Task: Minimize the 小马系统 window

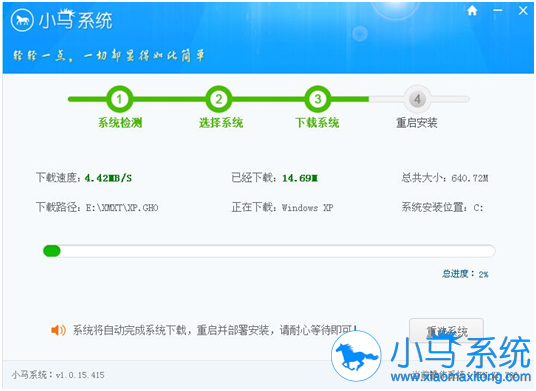Action: pos(498,11)
